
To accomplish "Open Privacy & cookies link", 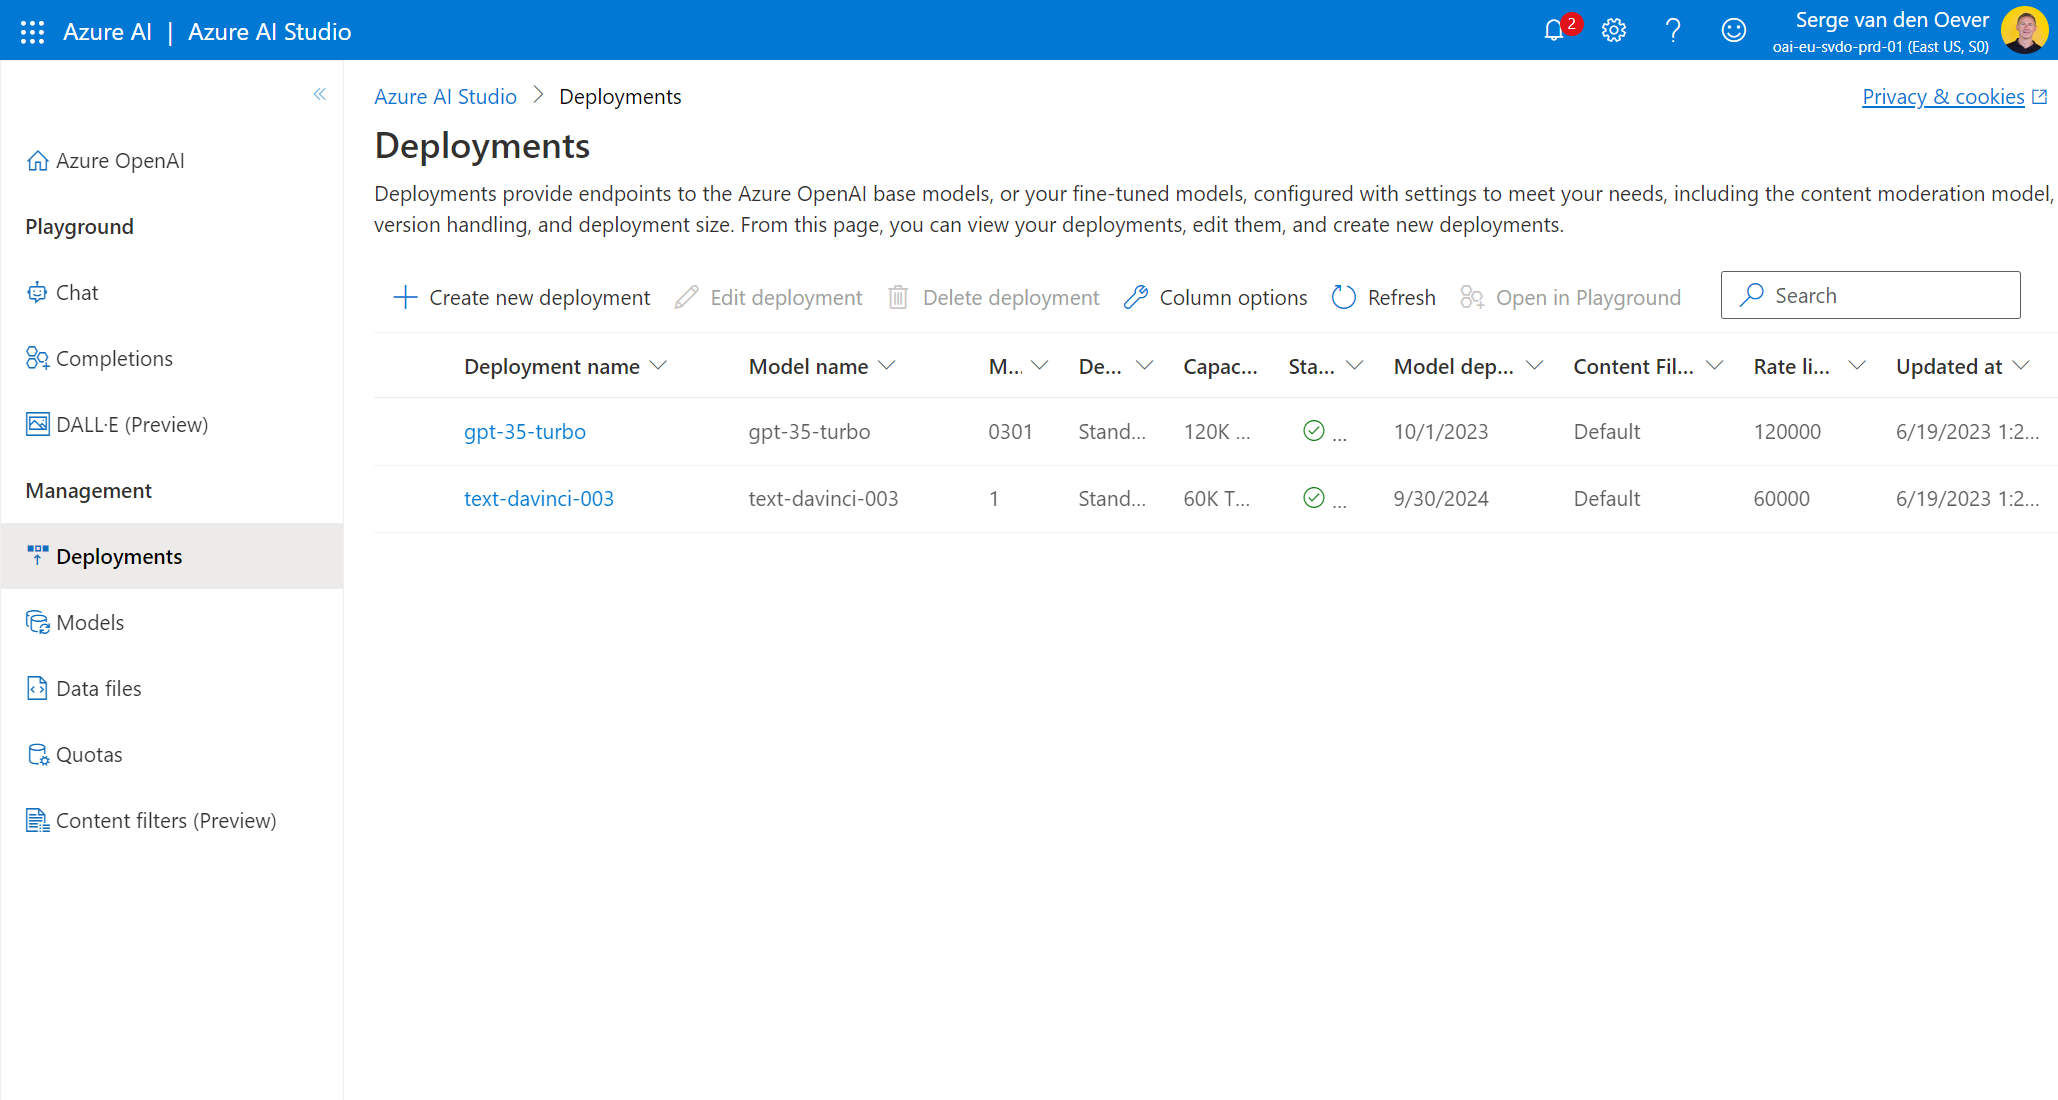I will click(x=1943, y=97).
